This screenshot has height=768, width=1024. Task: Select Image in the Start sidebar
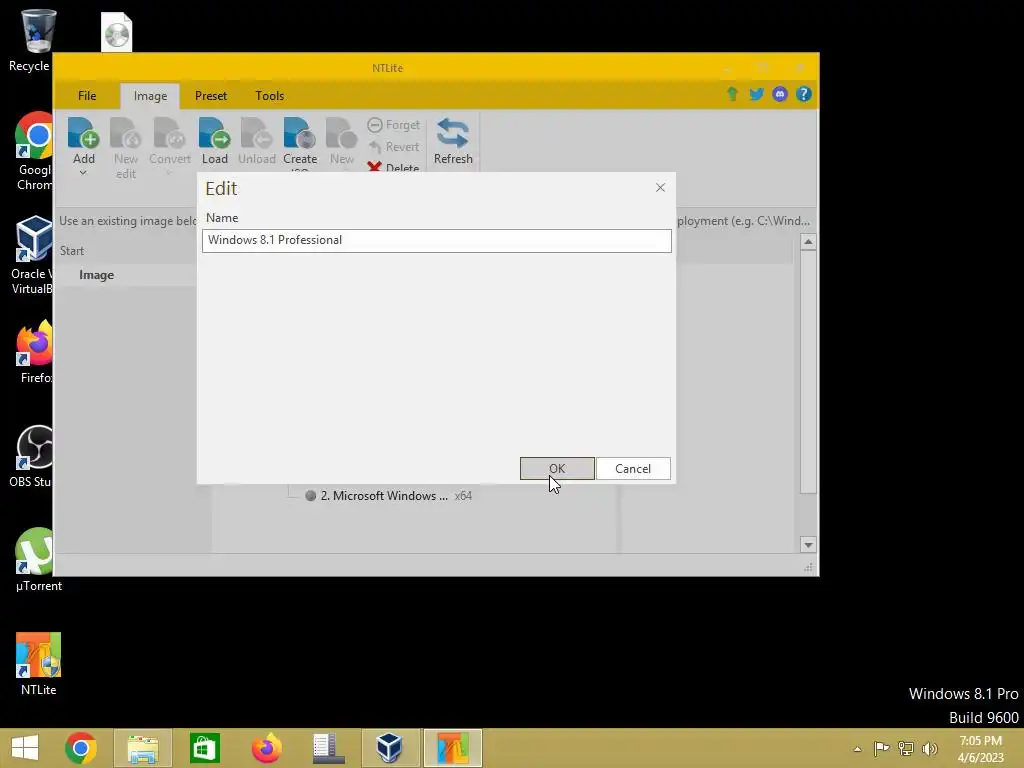(97, 275)
